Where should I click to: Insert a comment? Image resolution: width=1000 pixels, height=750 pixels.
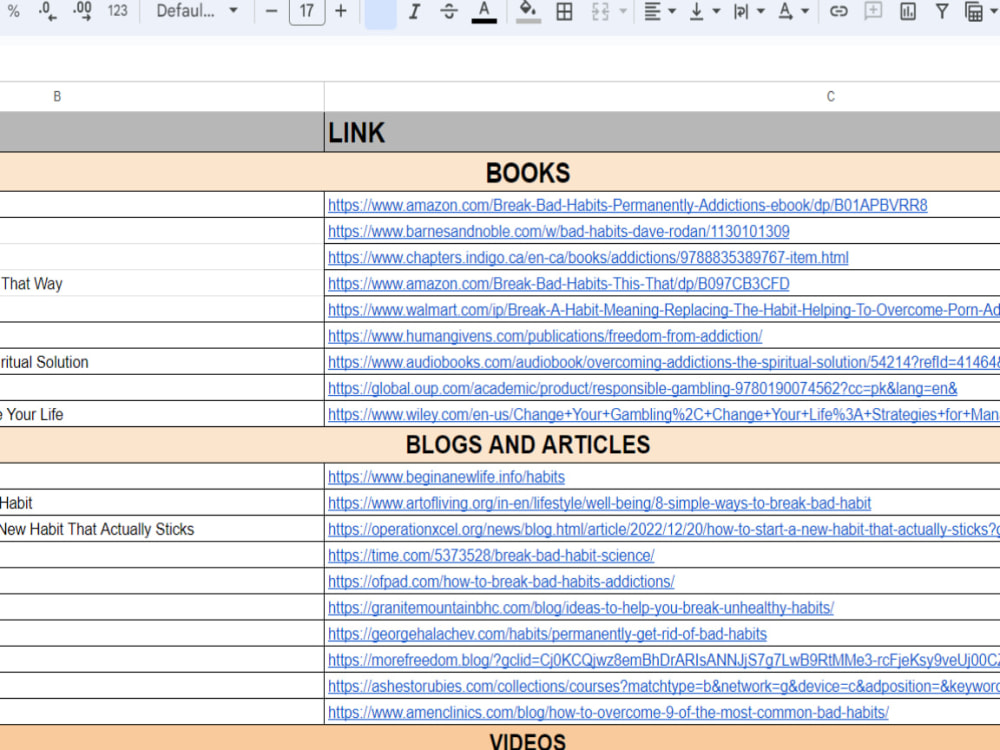pyautogui.click(x=872, y=12)
